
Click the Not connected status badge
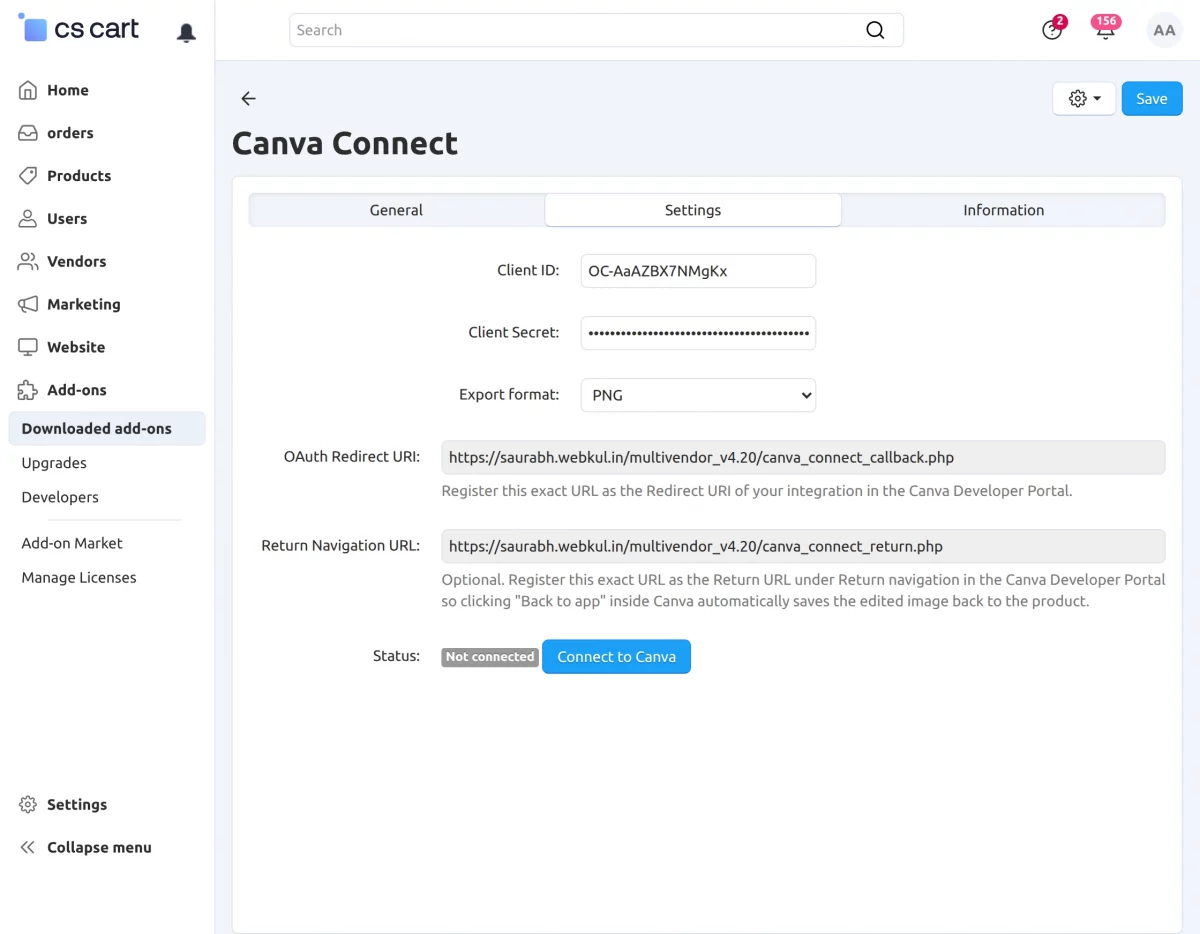click(490, 657)
